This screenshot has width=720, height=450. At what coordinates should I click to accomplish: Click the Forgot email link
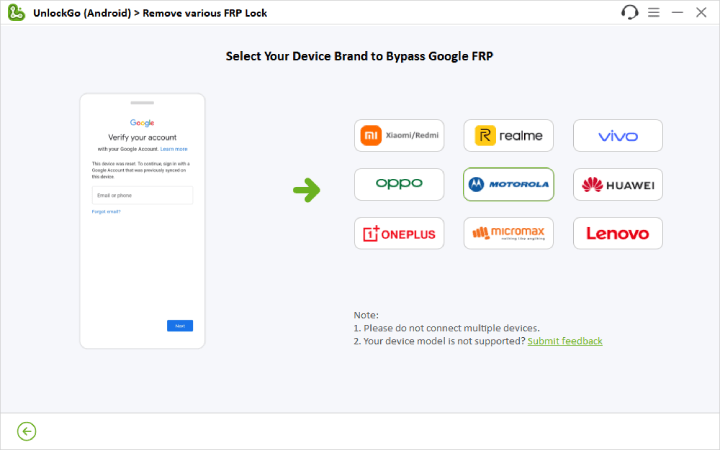pyautogui.click(x=106, y=212)
